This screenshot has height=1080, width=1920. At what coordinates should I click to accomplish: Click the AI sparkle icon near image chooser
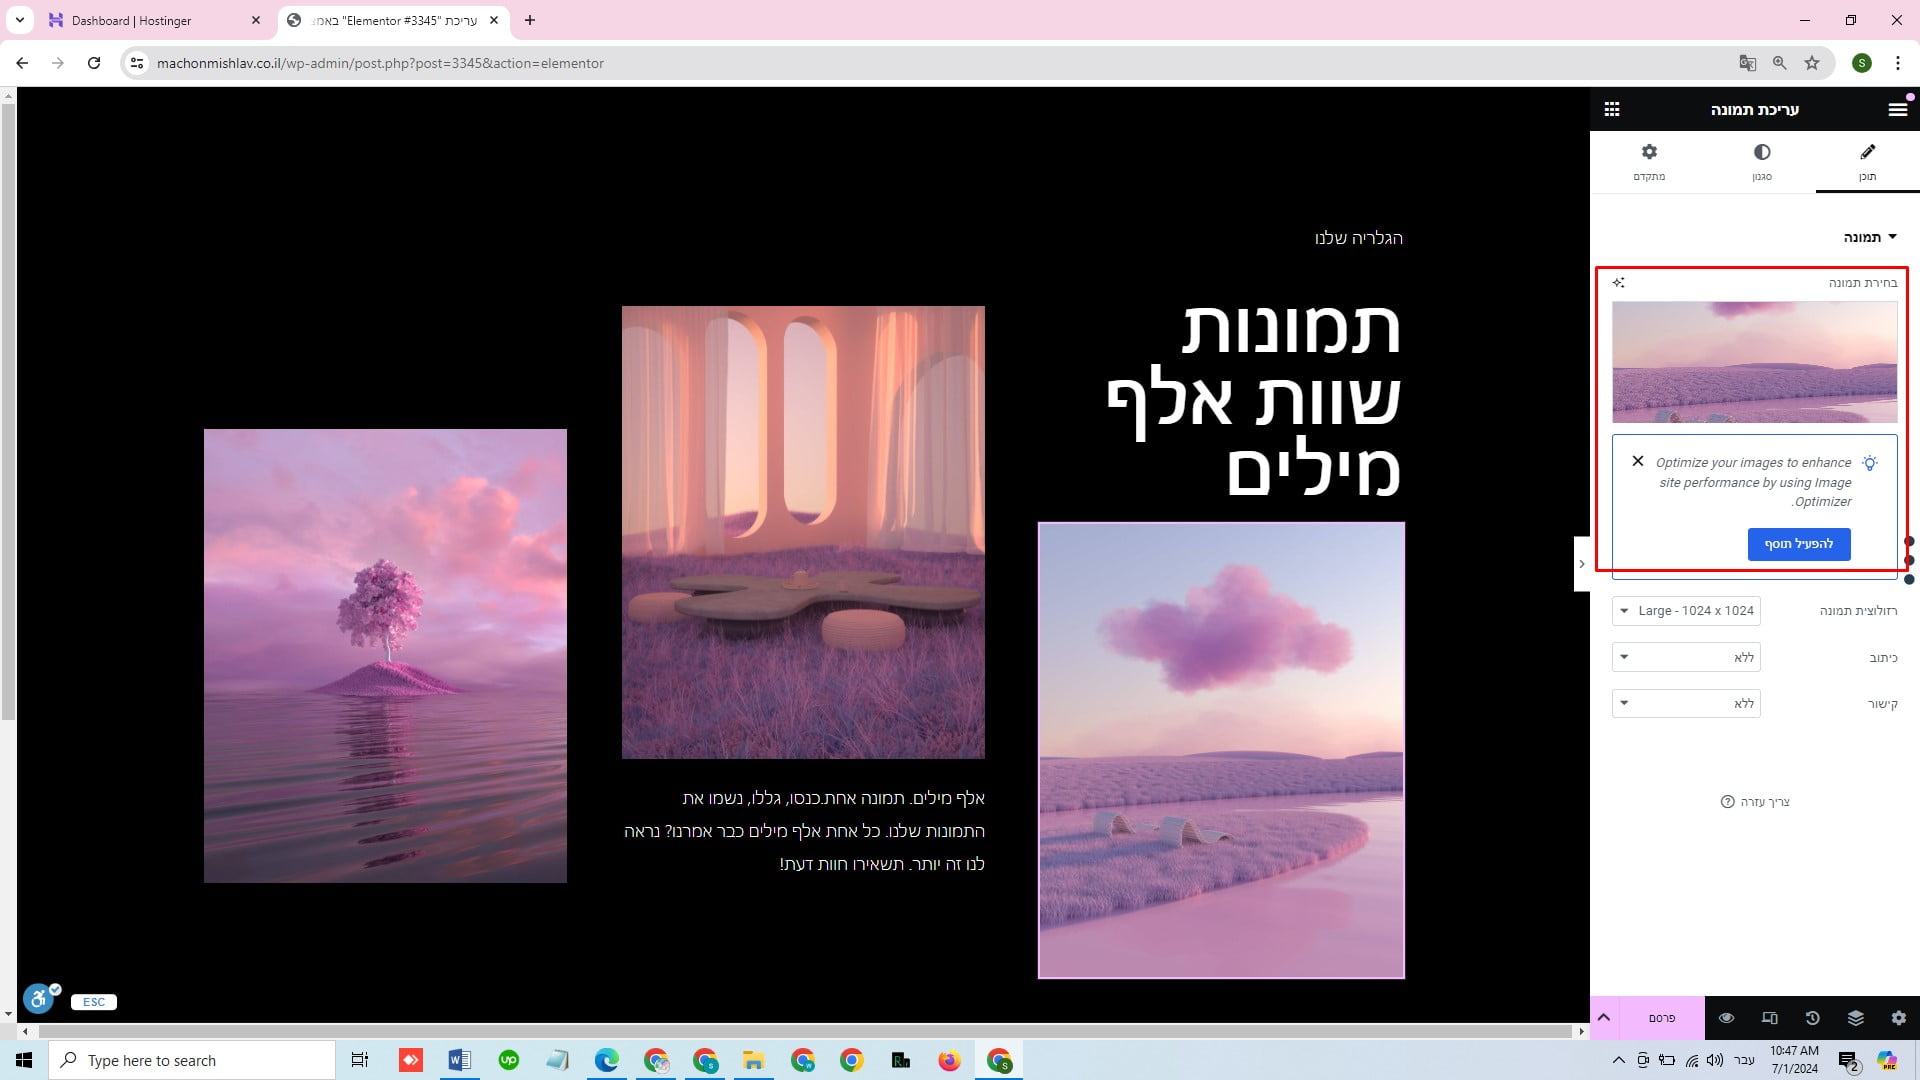[x=1619, y=283]
